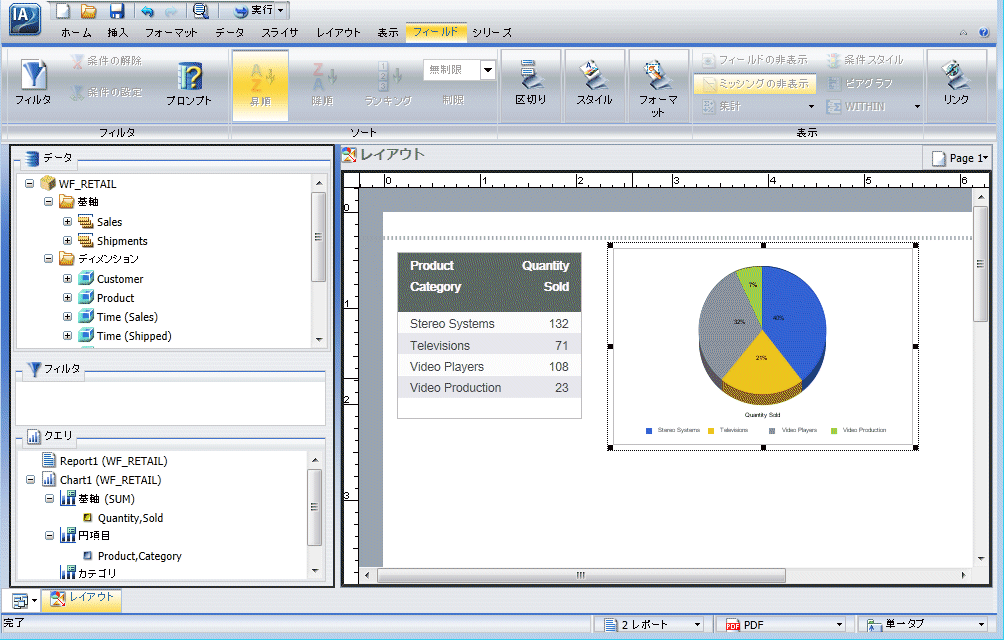Collapse the ディメンション folder
The height and width of the screenshot is (640, 1004).
click(49, 259)
